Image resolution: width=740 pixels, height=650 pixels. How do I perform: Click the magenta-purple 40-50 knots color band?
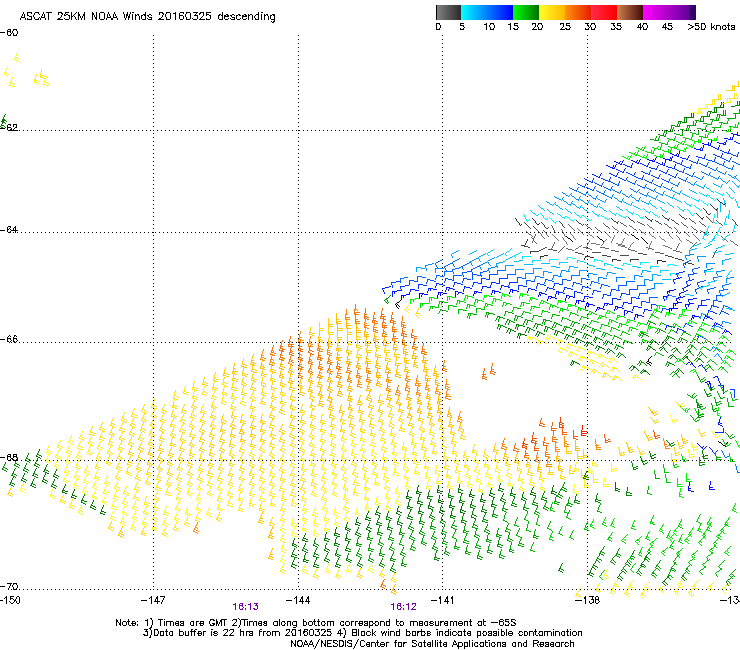click(669, 12)
